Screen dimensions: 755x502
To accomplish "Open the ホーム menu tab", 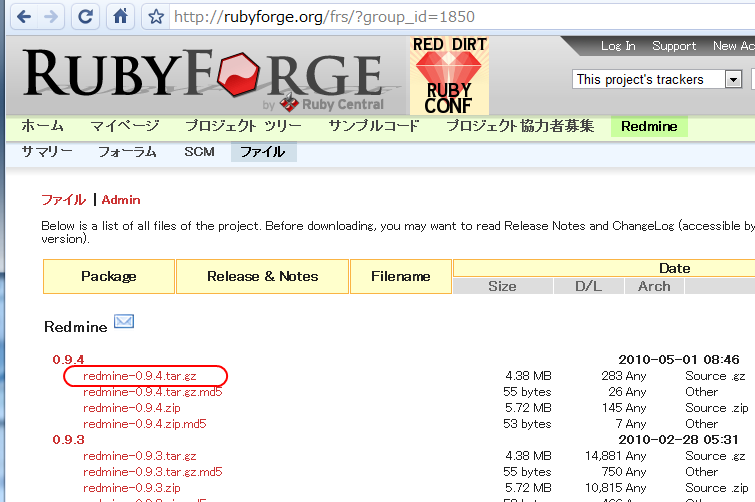I will point(42,126).
